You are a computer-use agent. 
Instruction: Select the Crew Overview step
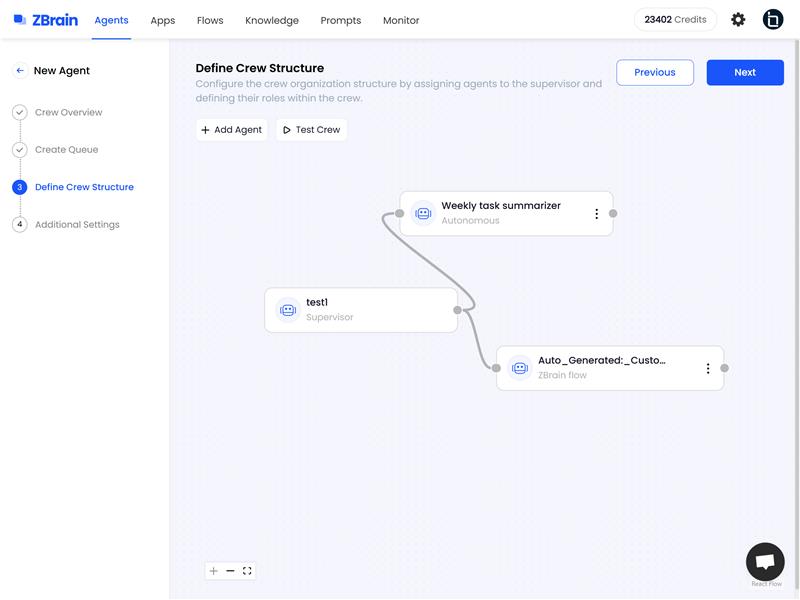click(x=68, y=112)
